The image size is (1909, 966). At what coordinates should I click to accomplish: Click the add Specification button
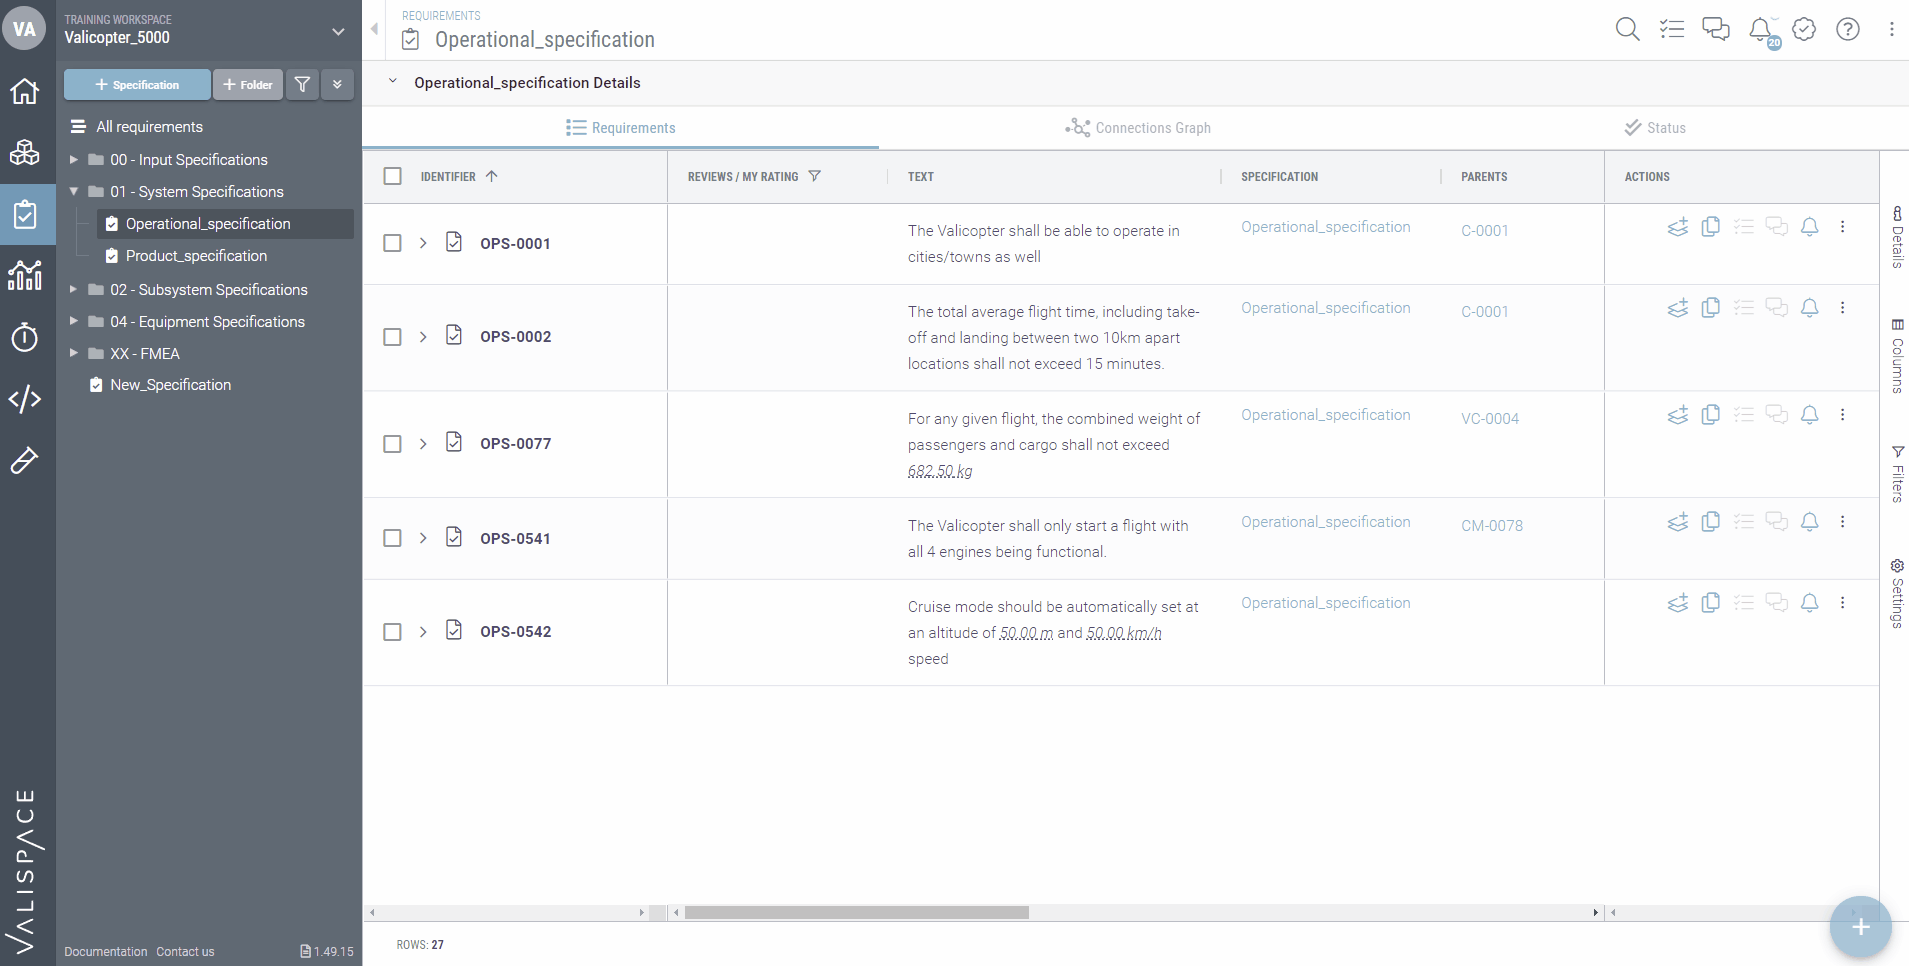137,85
